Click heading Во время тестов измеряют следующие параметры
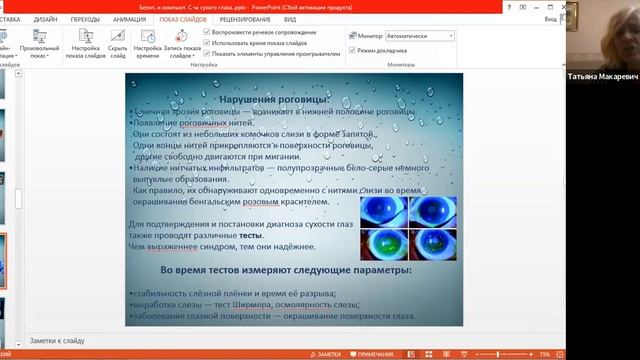This screenshot has width=640, height=360. click(286, 270)
